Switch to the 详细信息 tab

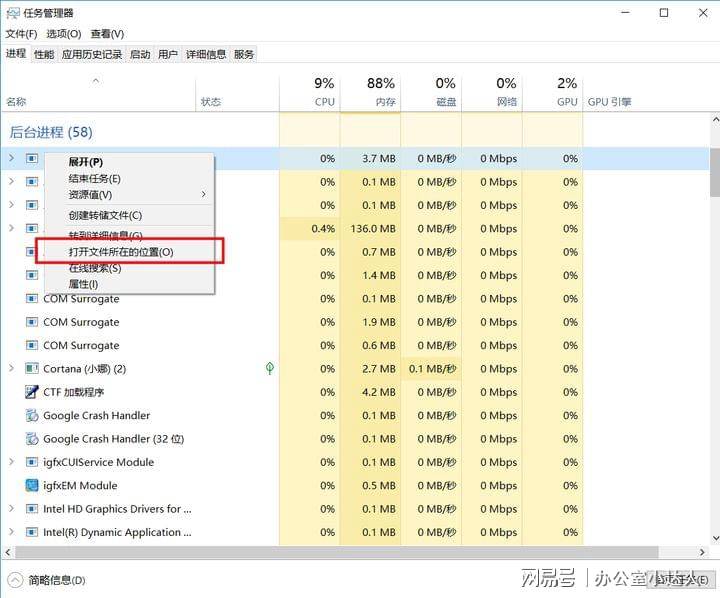(206, 55)
